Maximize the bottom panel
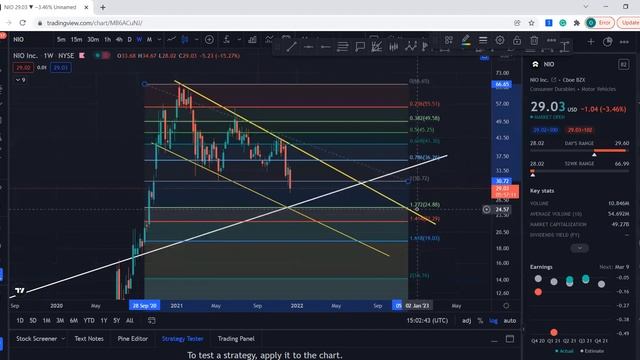Viewport: 640px width, 360px height. [510, 339]
